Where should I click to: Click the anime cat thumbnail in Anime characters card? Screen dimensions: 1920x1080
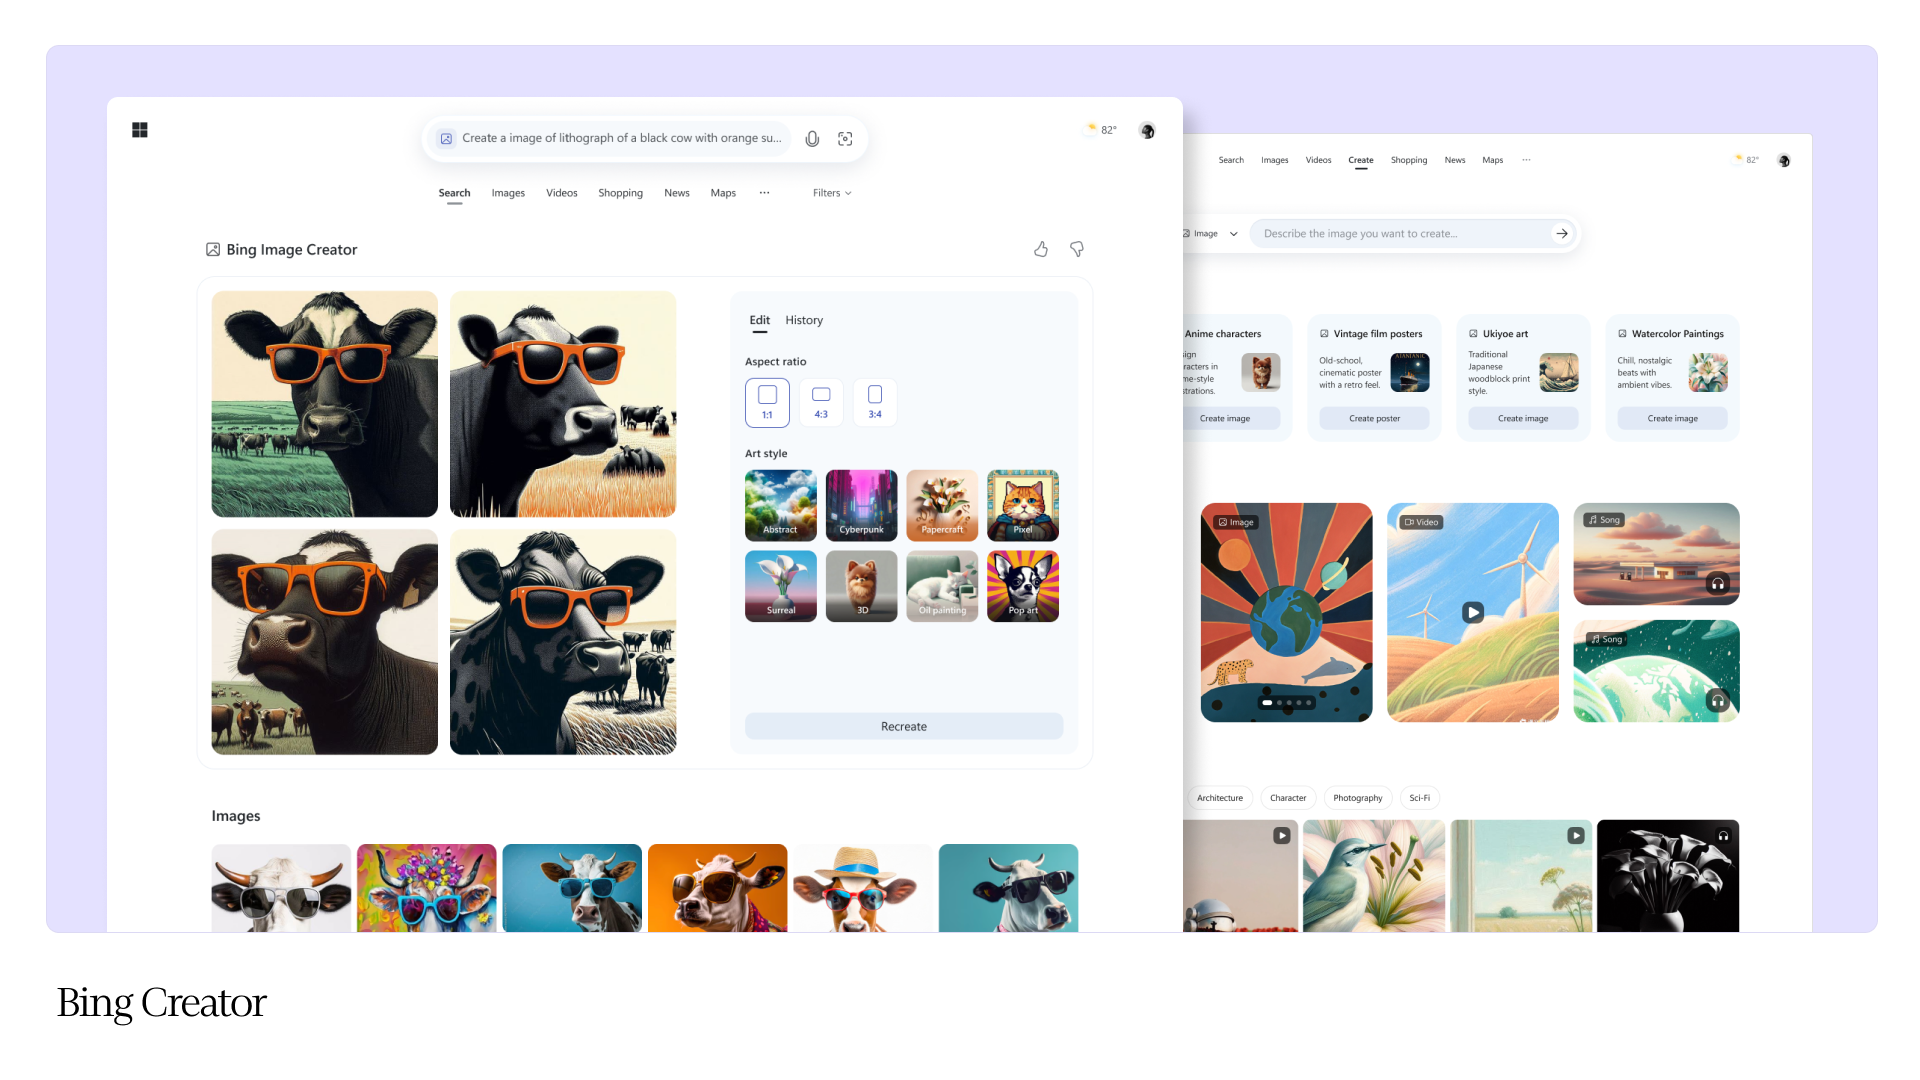pyautogui.click(x=1261, y=373)
